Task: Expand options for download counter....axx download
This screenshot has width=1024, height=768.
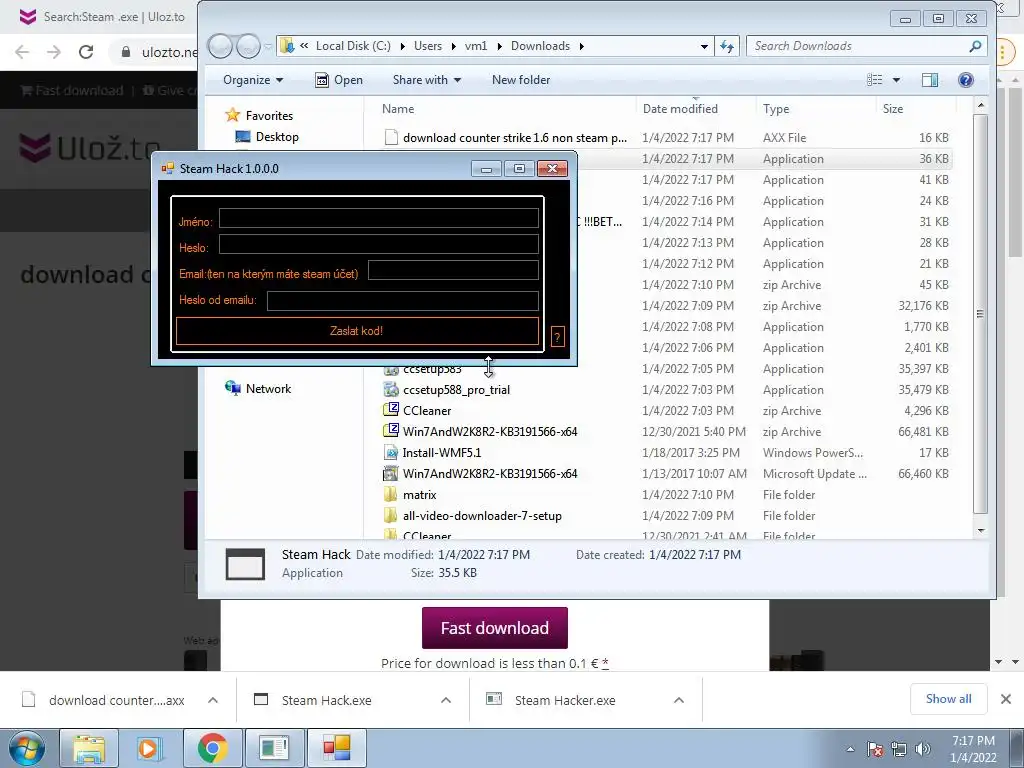Action: 213,700
